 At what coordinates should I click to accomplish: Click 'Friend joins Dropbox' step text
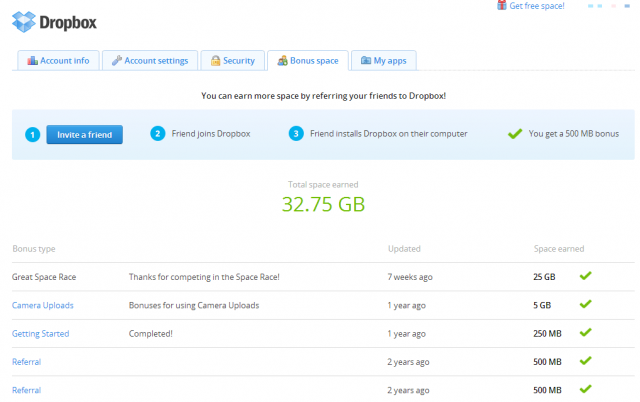[211, 134]
